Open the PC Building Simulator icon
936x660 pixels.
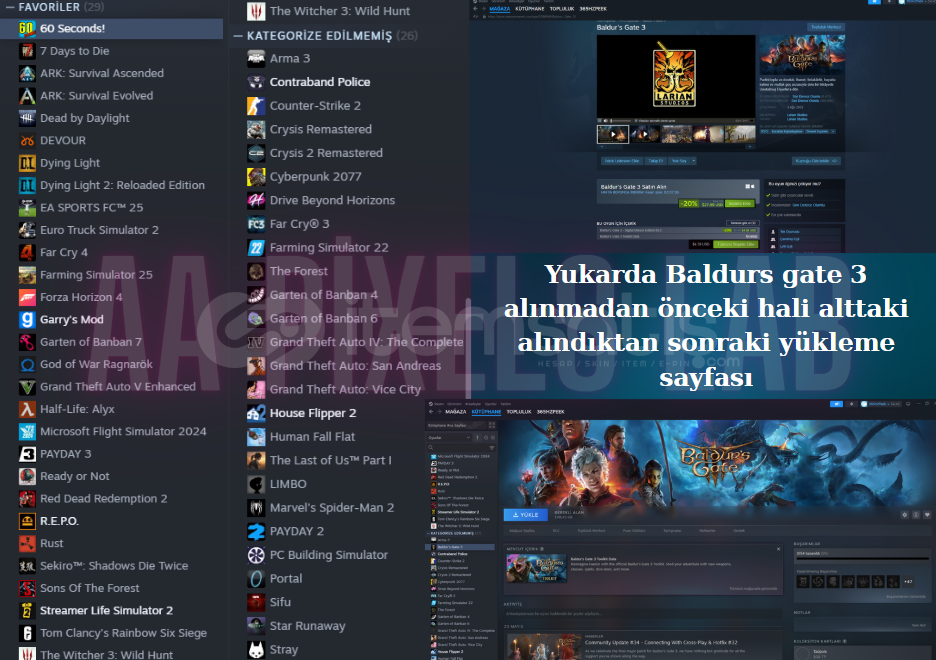[256, 555]
